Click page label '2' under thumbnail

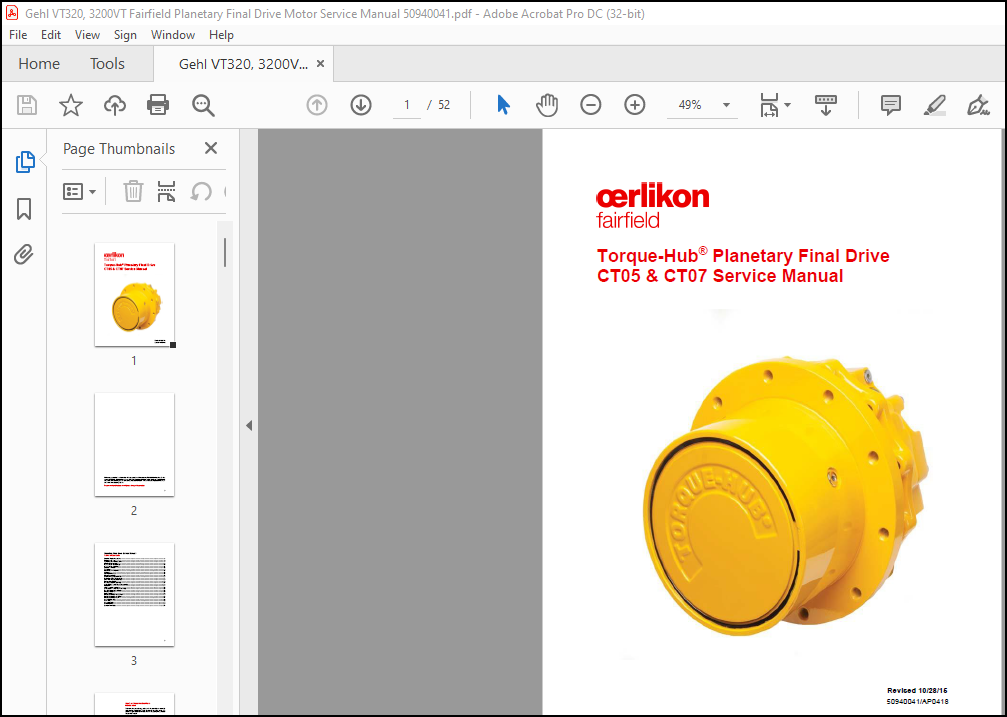tap(134, 511)
